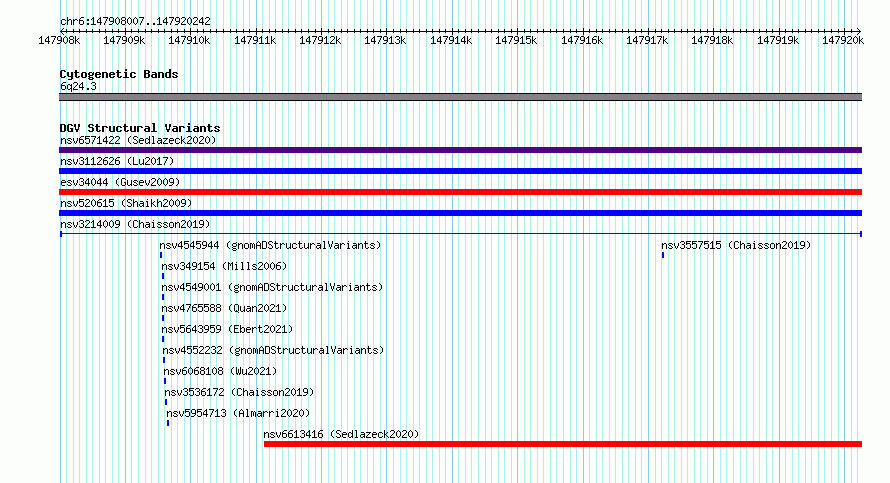Image resolution: width=890 pixels, height=483 pixels.
Task: Click the 147919k ruler label
Action: pyautogui.click(x=778, y=40)
